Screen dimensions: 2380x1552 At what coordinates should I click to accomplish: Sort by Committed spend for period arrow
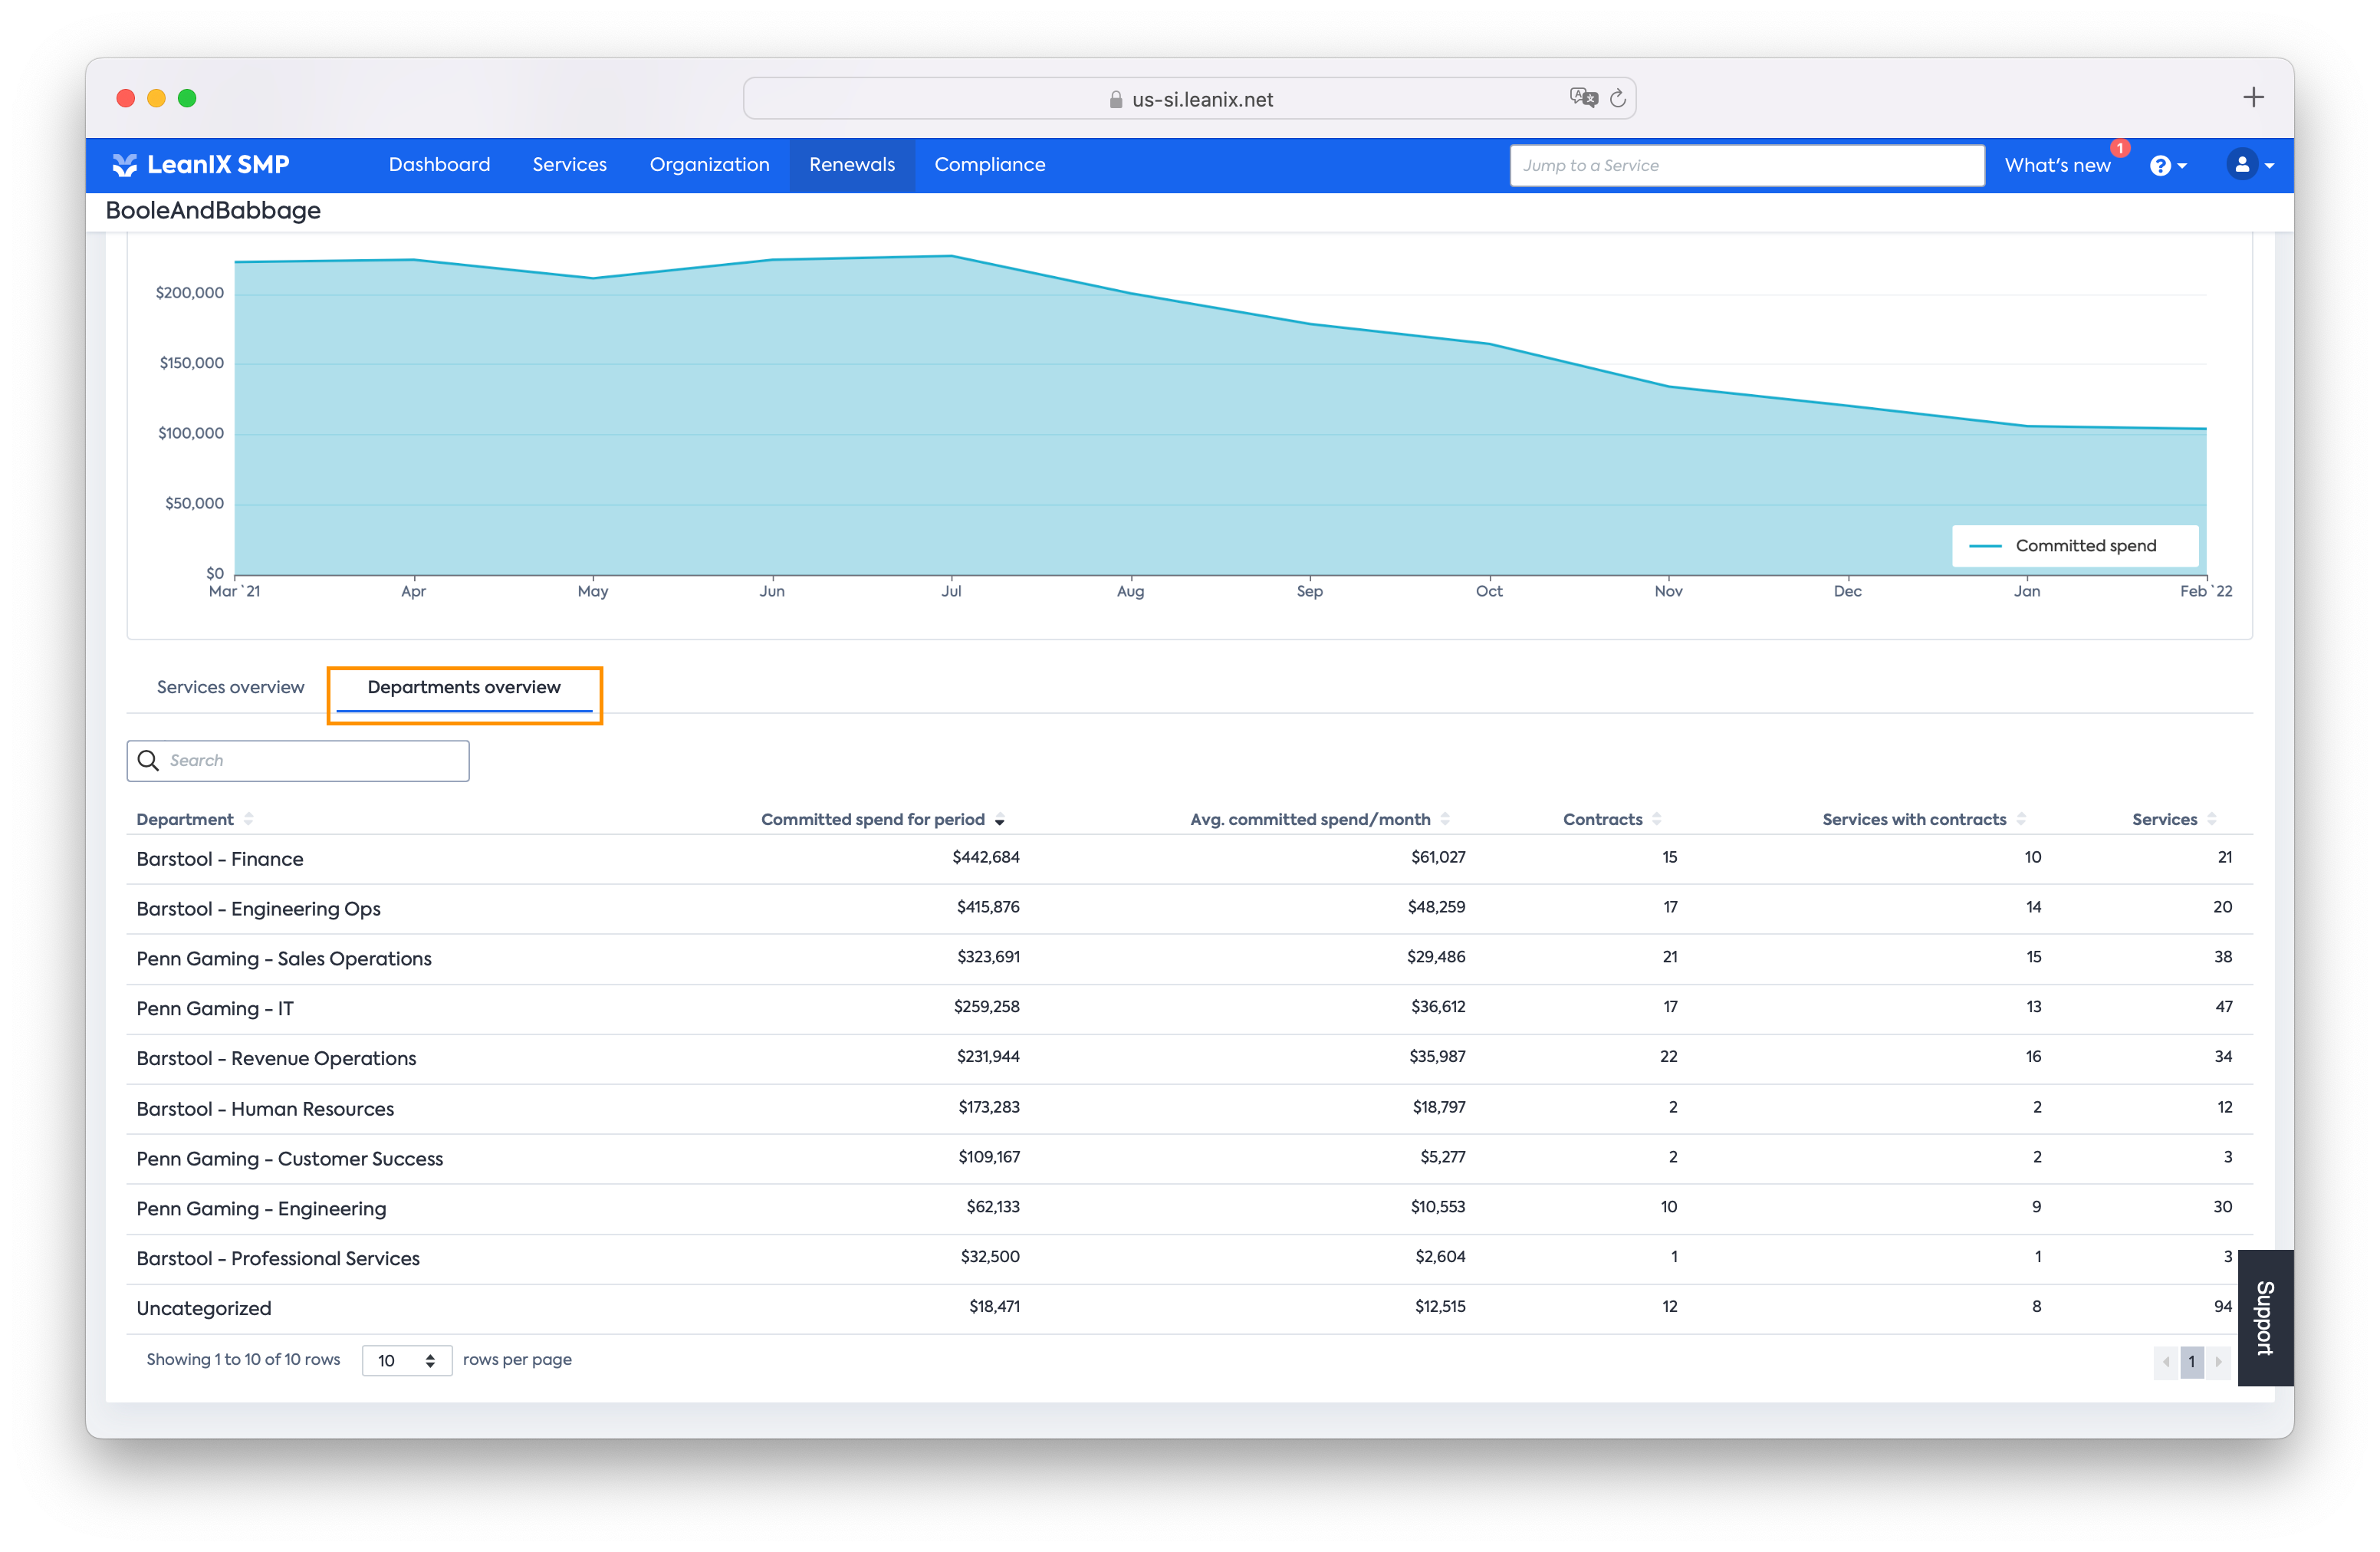click(x=999, y=820)
